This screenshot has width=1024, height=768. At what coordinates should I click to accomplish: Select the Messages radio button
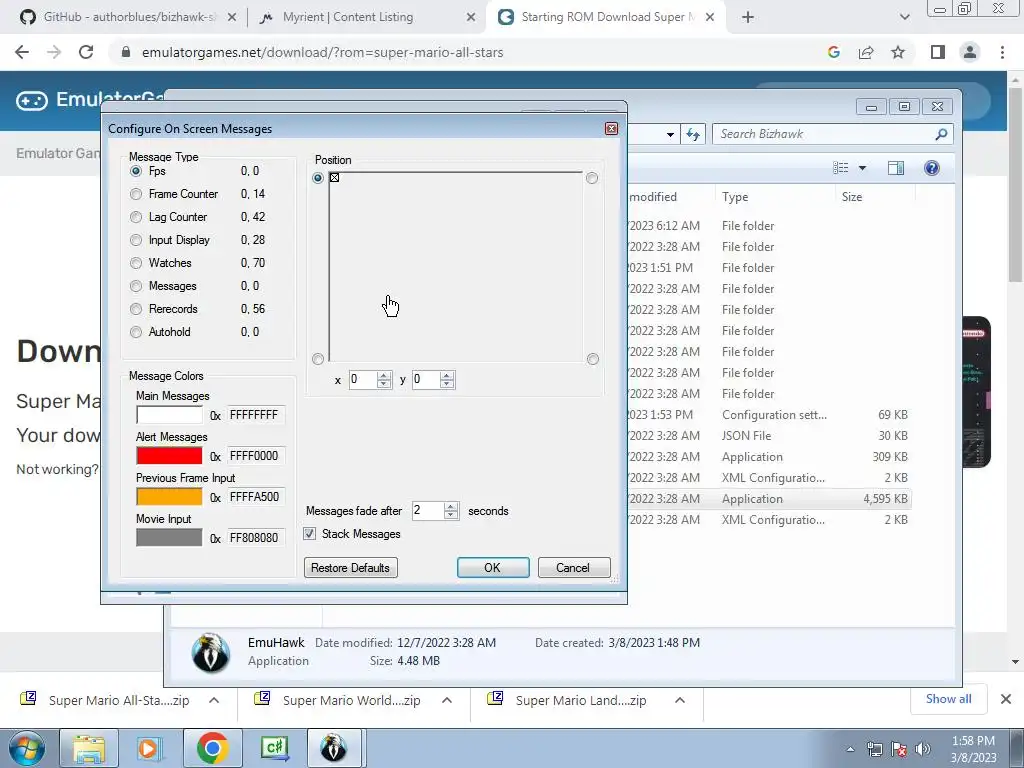pyautogui.click(x=136, y=286)
